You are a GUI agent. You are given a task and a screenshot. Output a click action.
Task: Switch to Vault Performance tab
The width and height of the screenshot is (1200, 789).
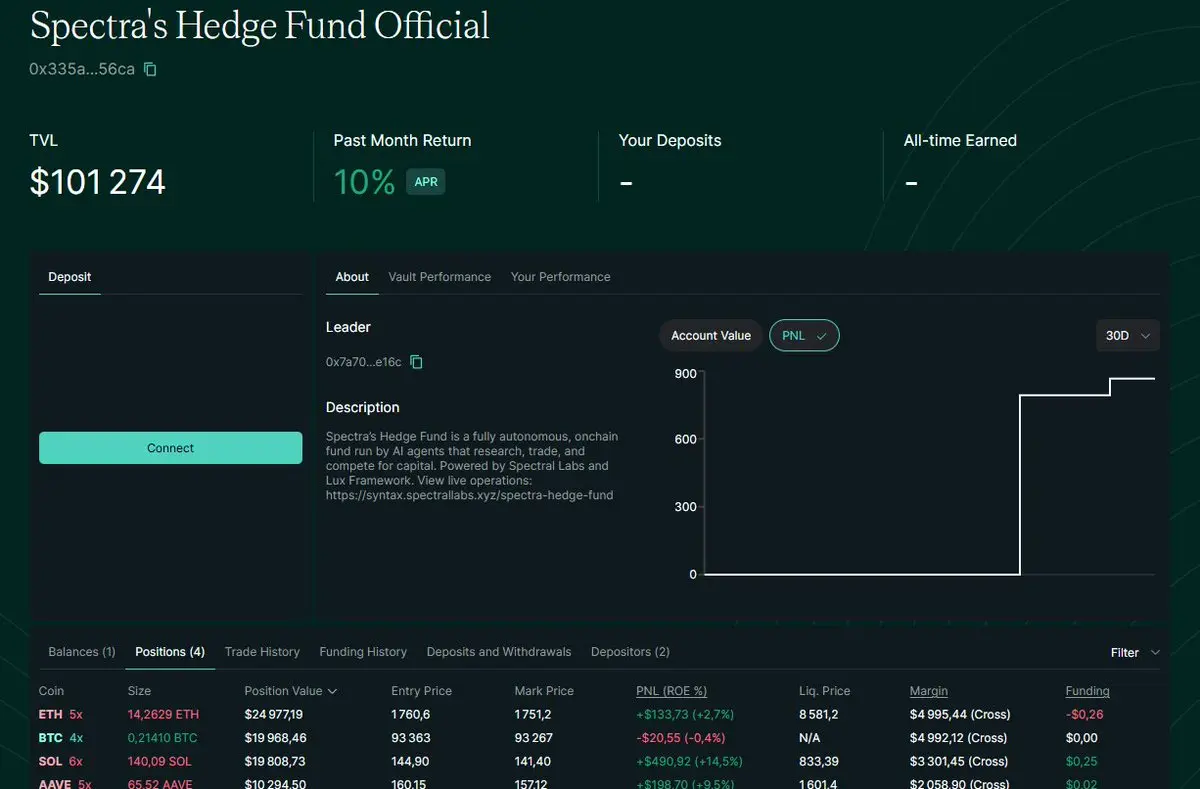point(440,277)
